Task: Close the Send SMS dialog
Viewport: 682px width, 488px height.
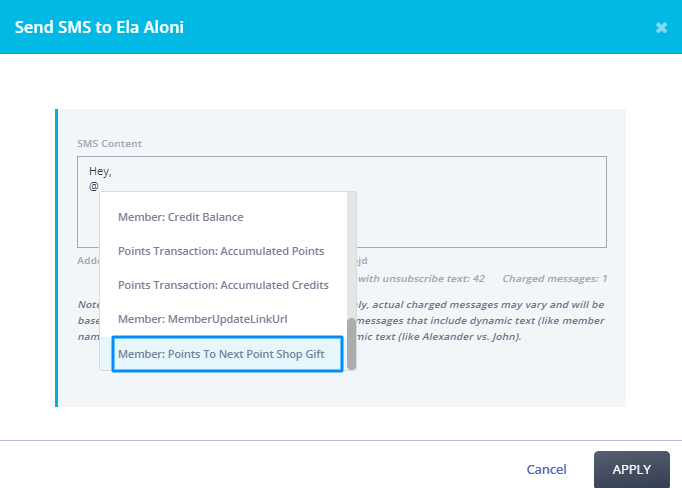Action: click(x=661, y=28)
